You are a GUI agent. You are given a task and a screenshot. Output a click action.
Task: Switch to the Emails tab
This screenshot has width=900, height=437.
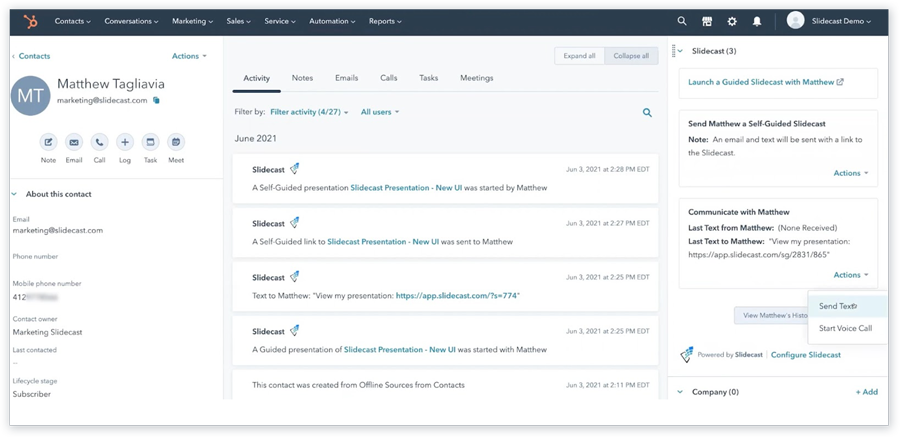pyautogui.click(x=347, y=78)
